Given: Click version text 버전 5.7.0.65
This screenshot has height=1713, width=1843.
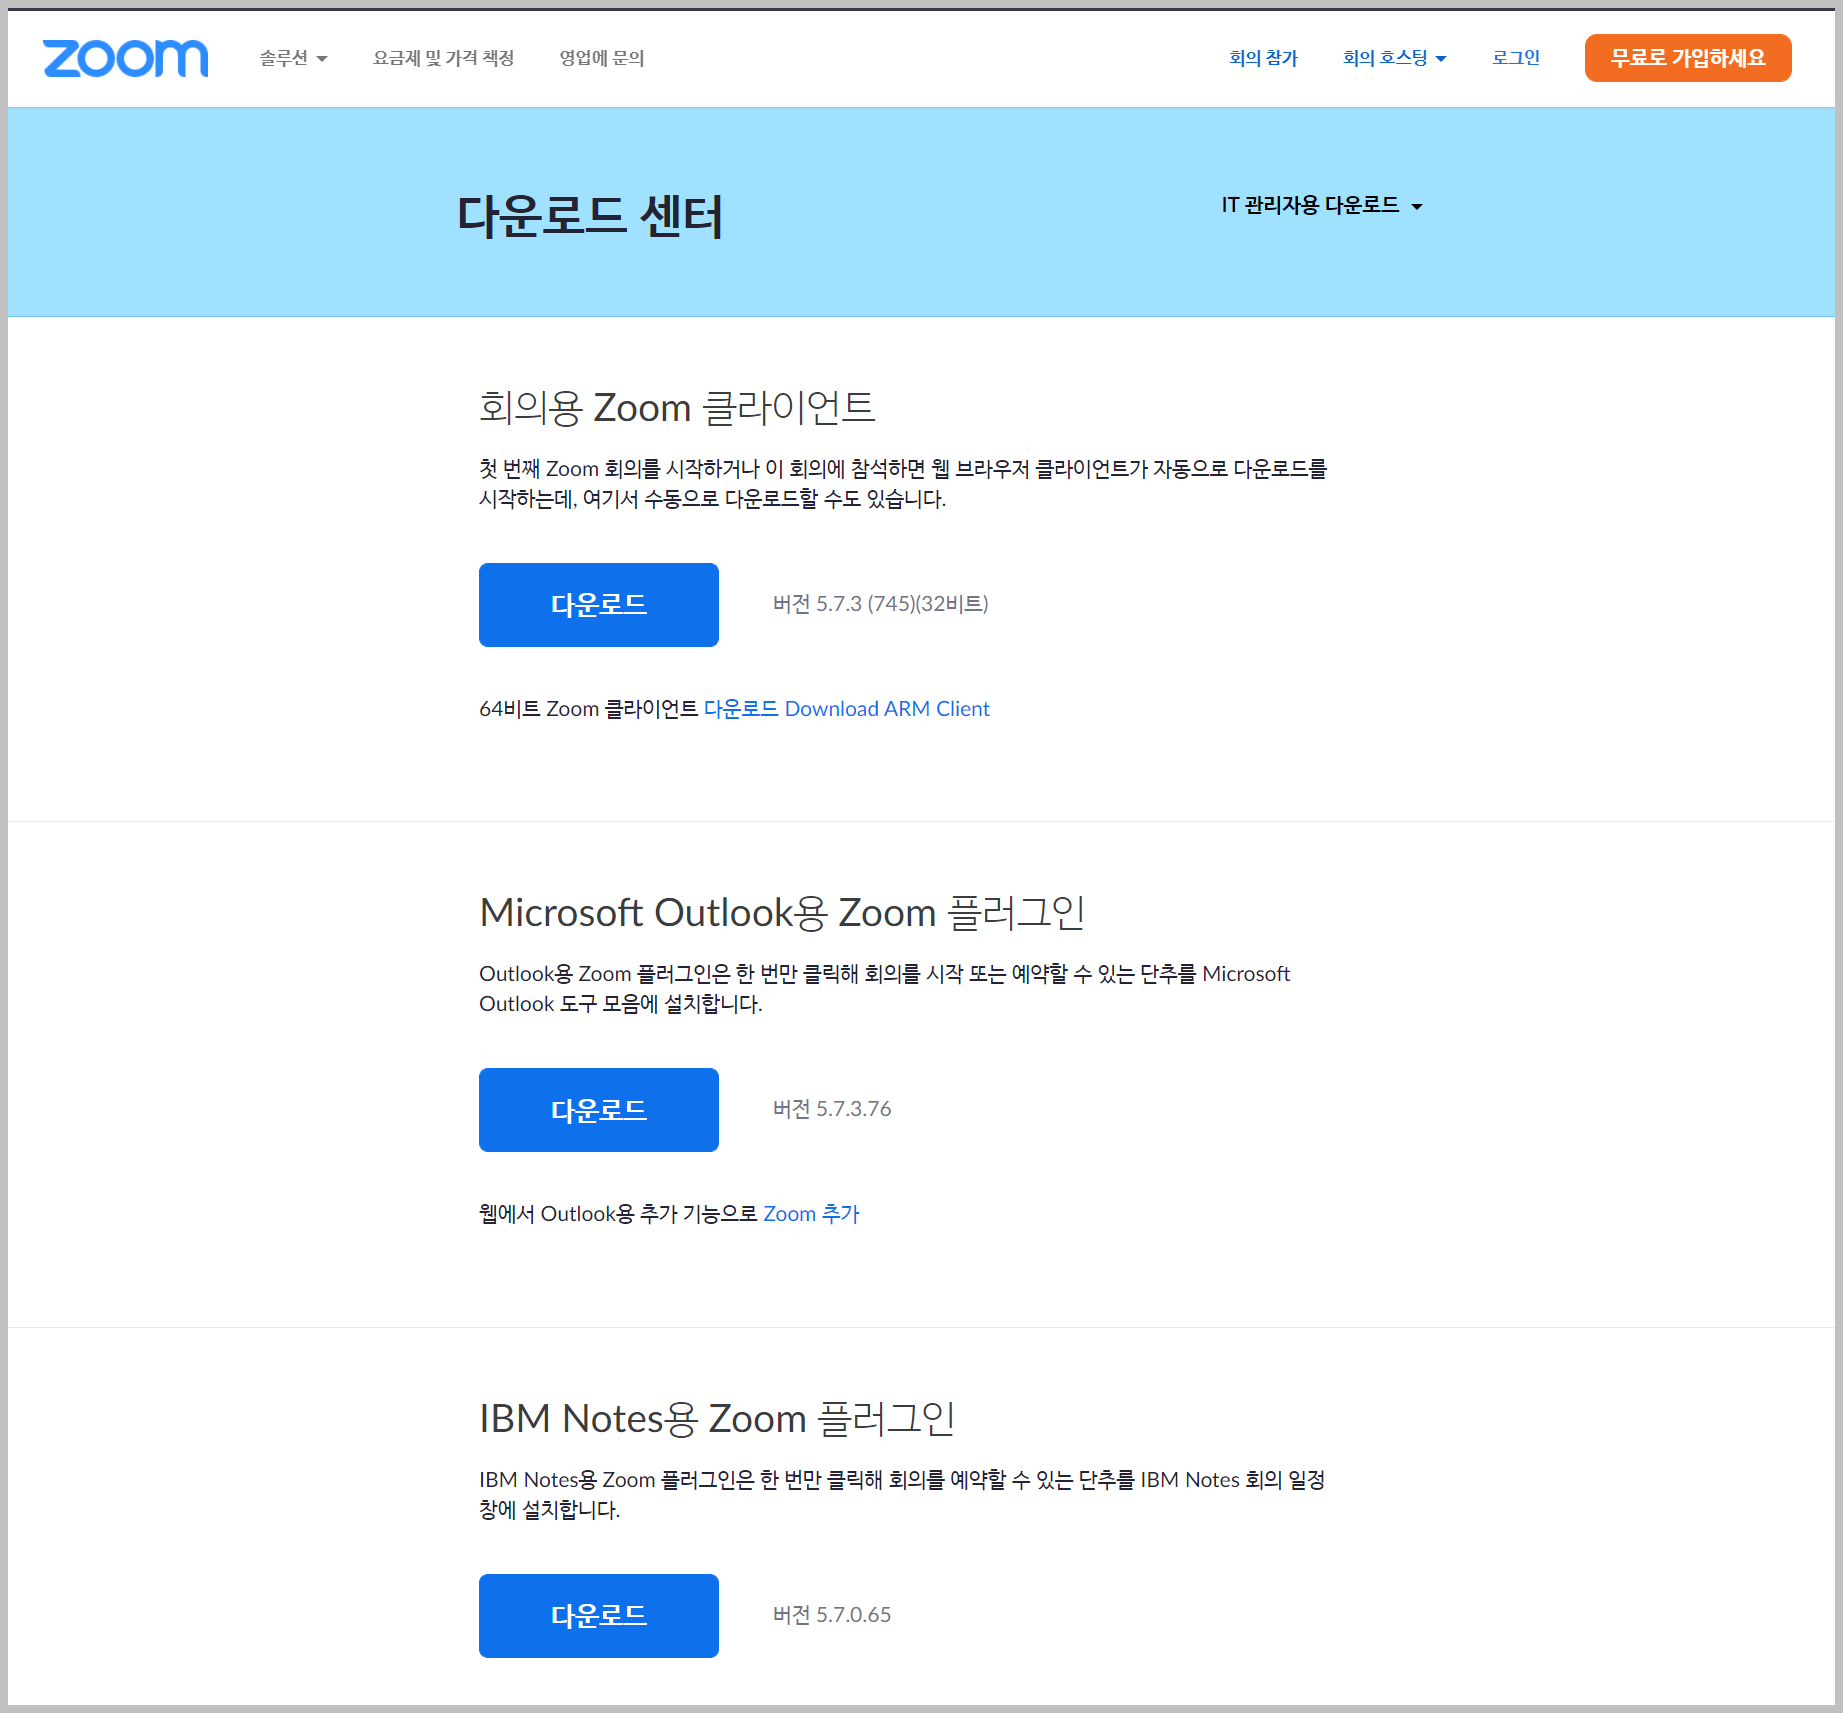Looking at the screenshot, I should [x=832, y=1615].
